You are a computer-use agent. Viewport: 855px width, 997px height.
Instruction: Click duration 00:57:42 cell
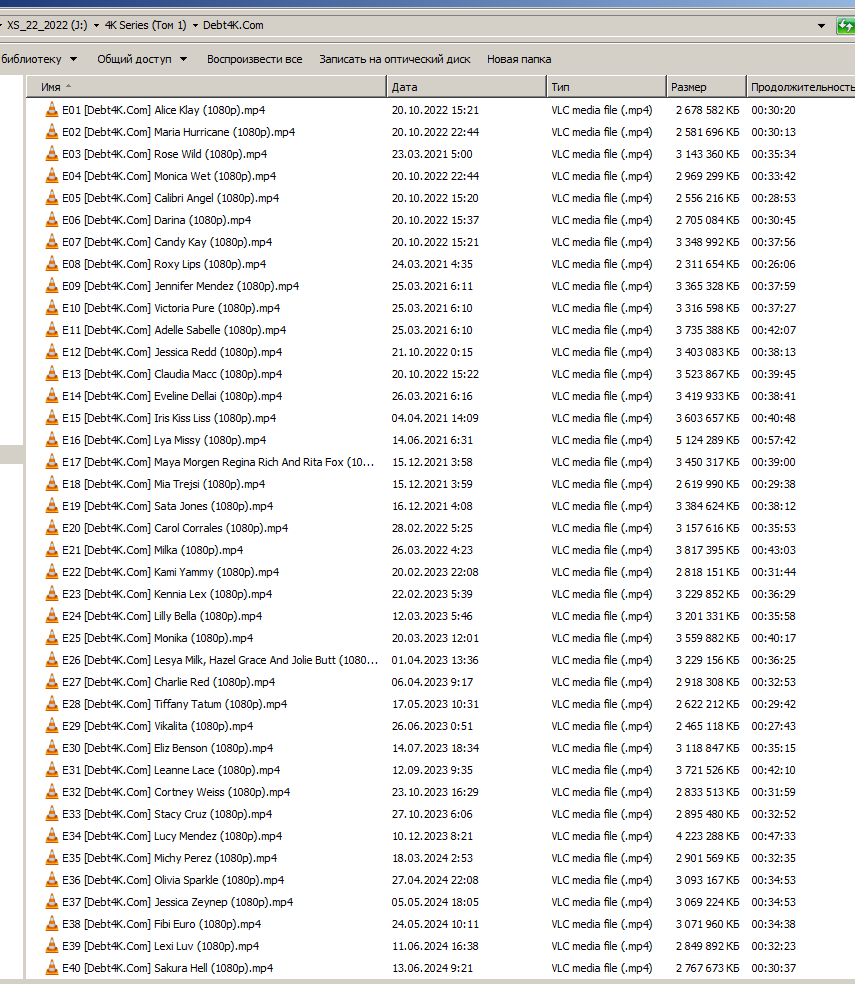tap(774, 440)
